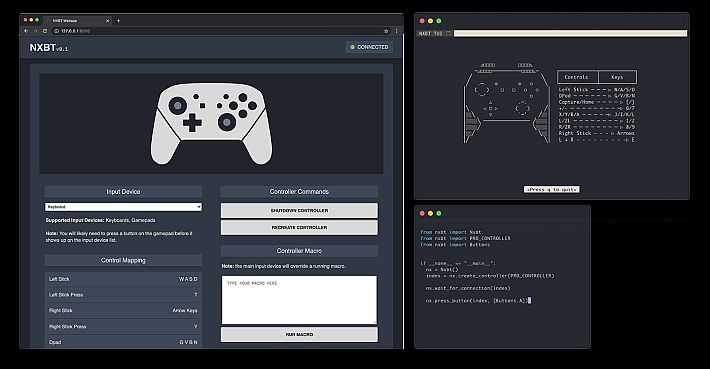Reload the NXBT webapp page
Screen dimensions: 710x369
(45, 31)
